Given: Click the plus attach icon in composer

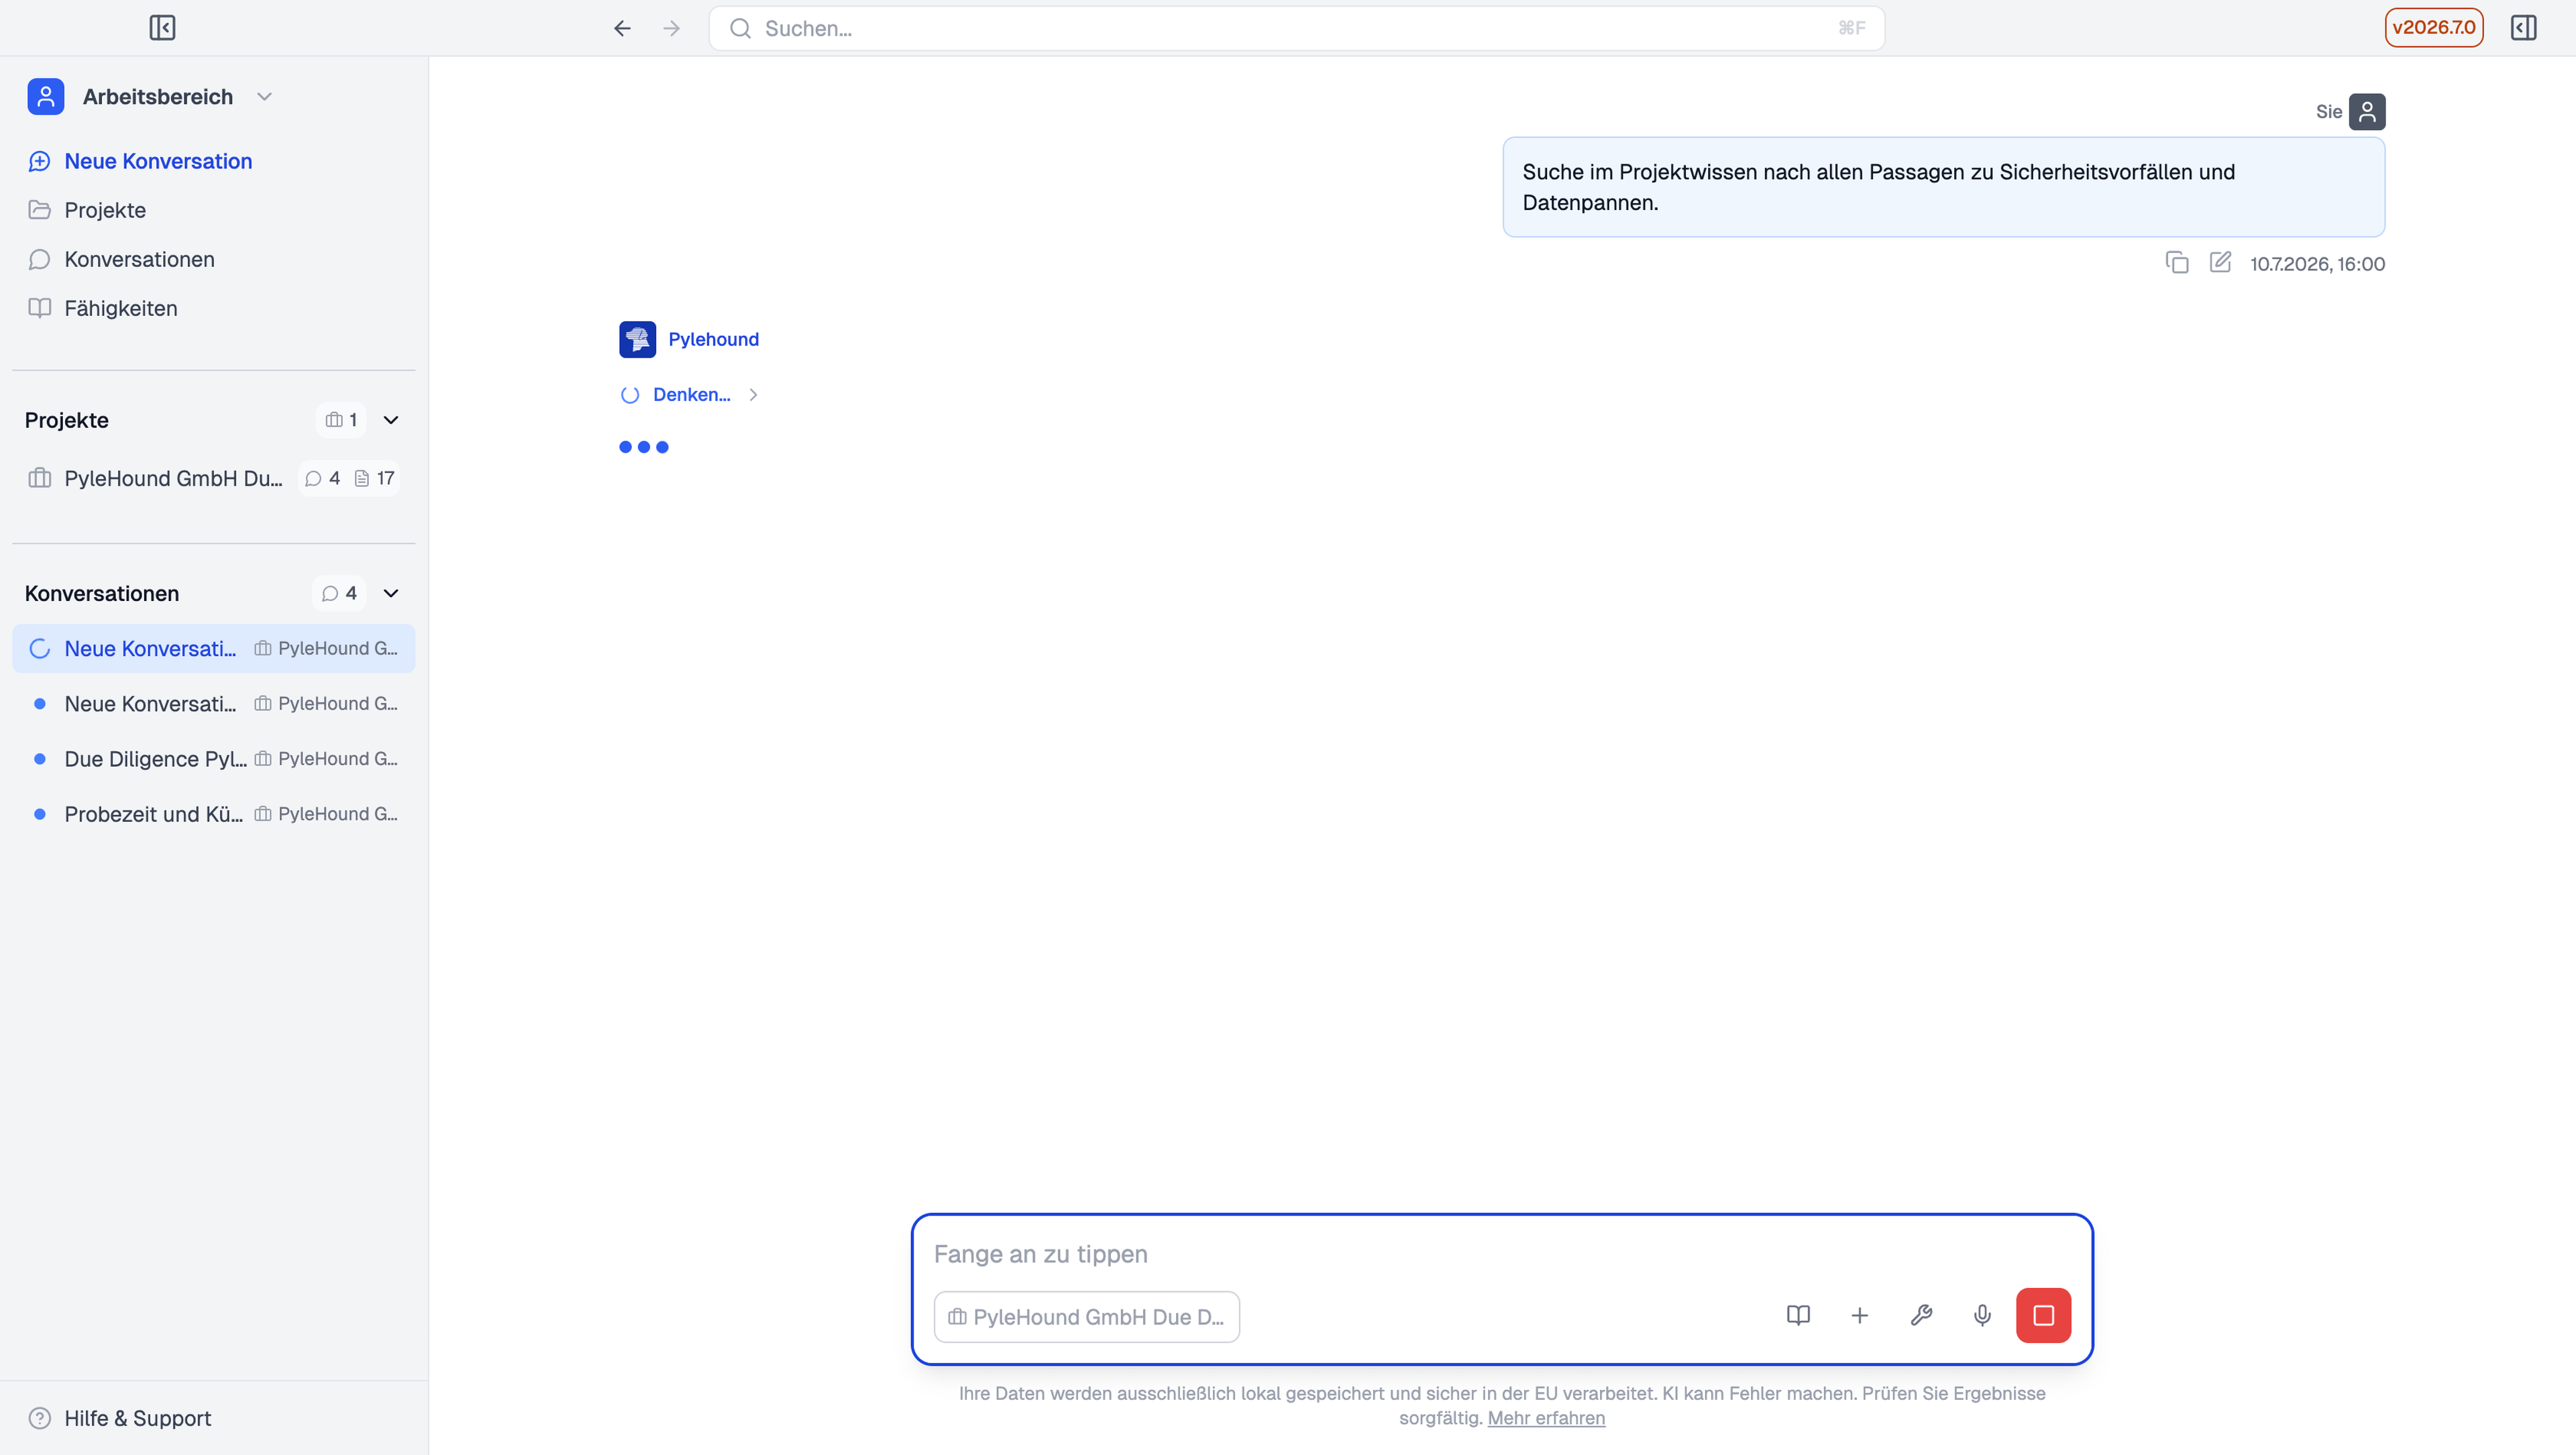Looking at the screenshot, I should point(1859,1315).
